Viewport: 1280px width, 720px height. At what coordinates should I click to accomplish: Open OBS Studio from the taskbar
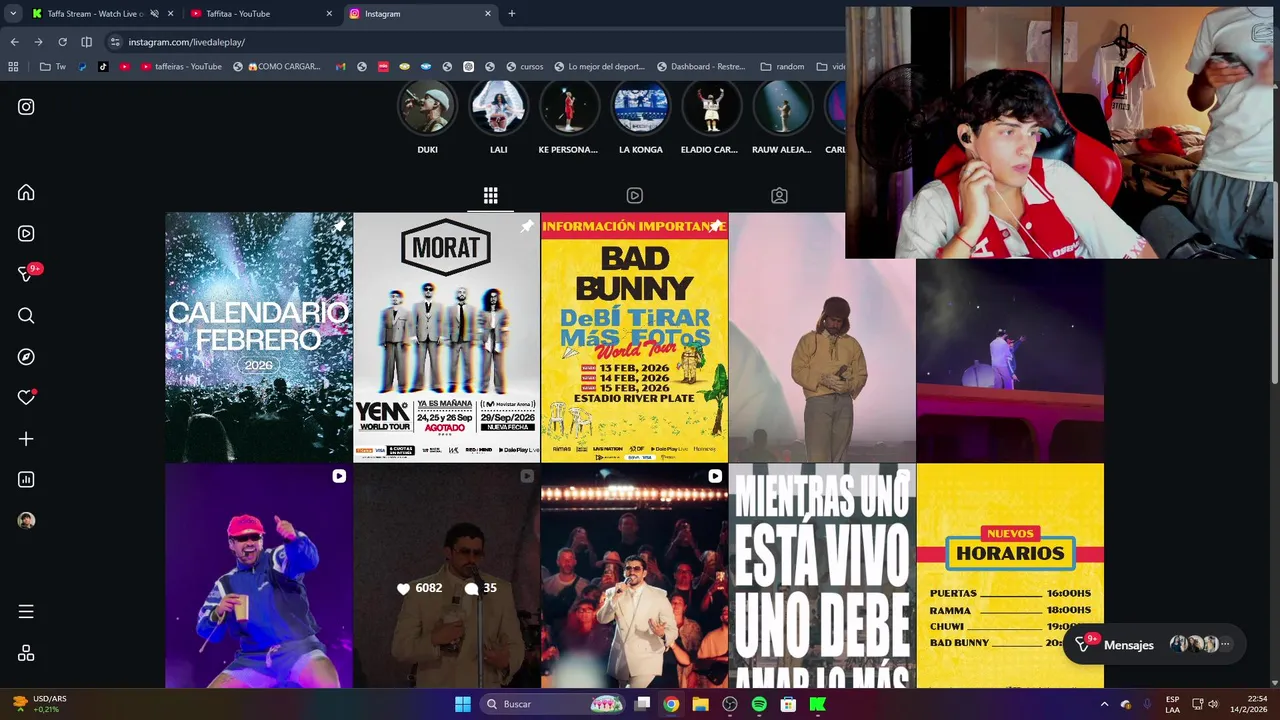(x=730, y=704)
